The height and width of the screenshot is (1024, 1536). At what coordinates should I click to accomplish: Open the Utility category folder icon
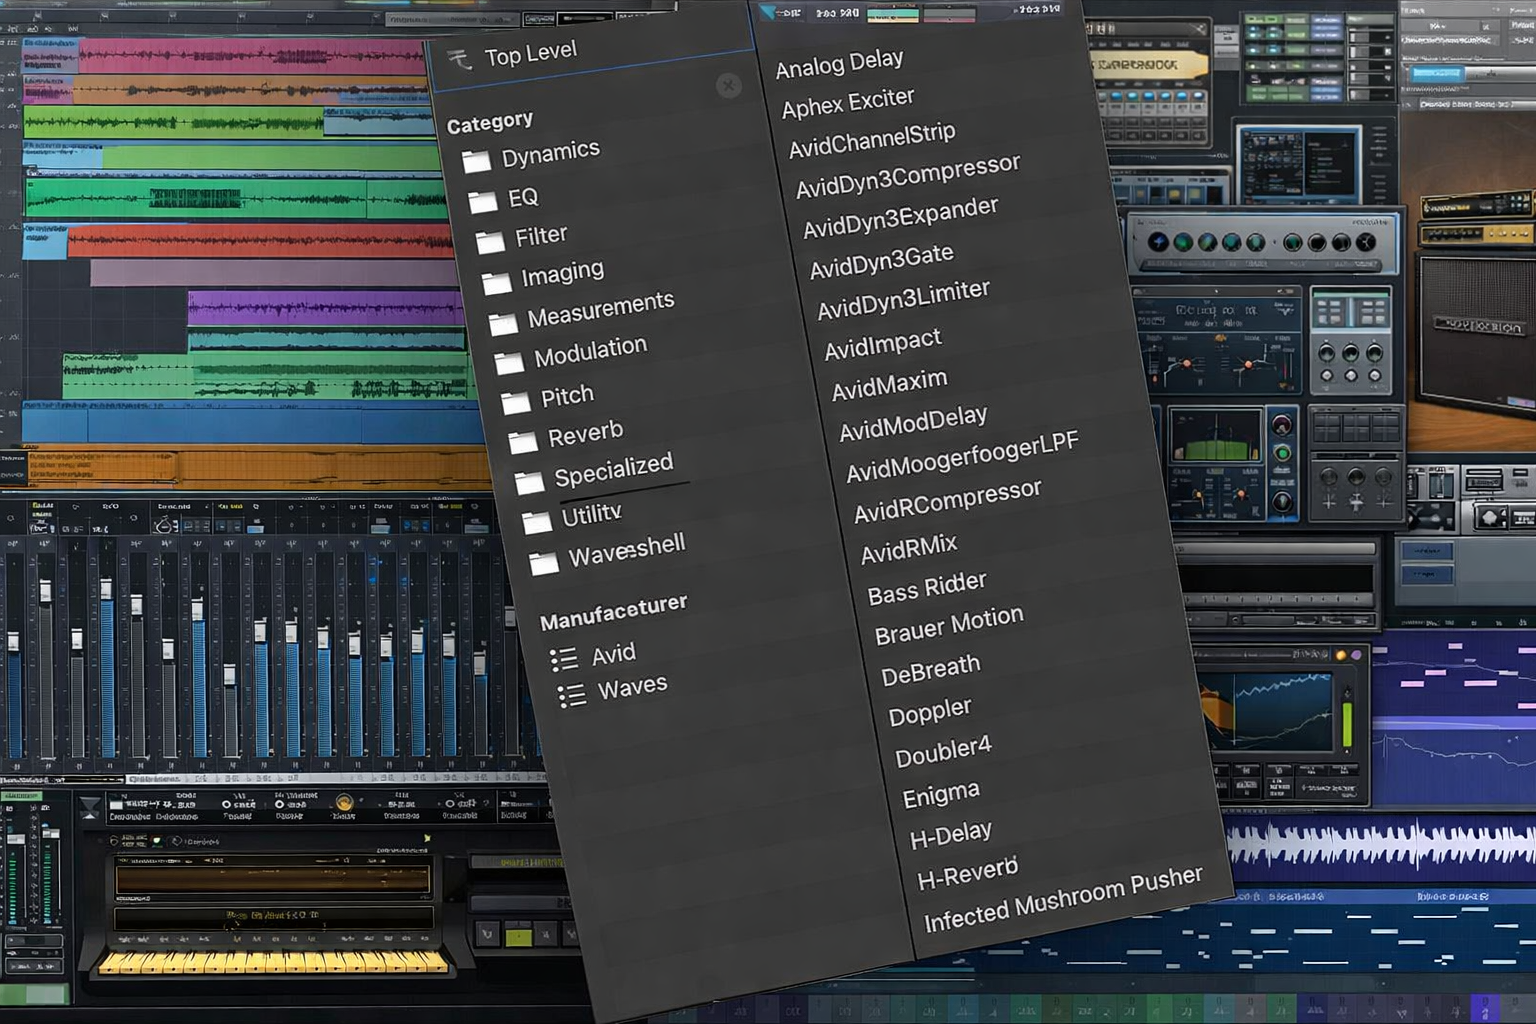click(x=537, y=522)
